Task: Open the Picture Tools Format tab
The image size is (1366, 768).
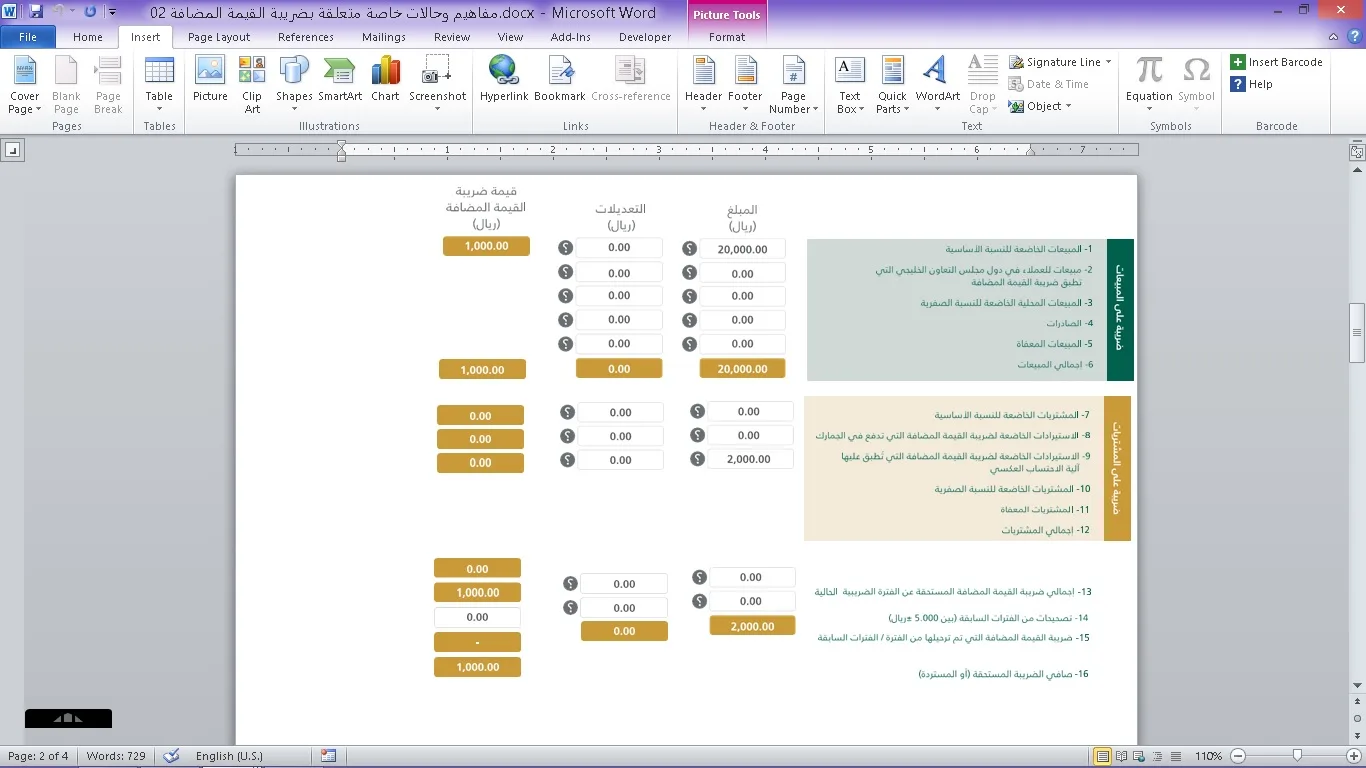Action: point(727,37)
